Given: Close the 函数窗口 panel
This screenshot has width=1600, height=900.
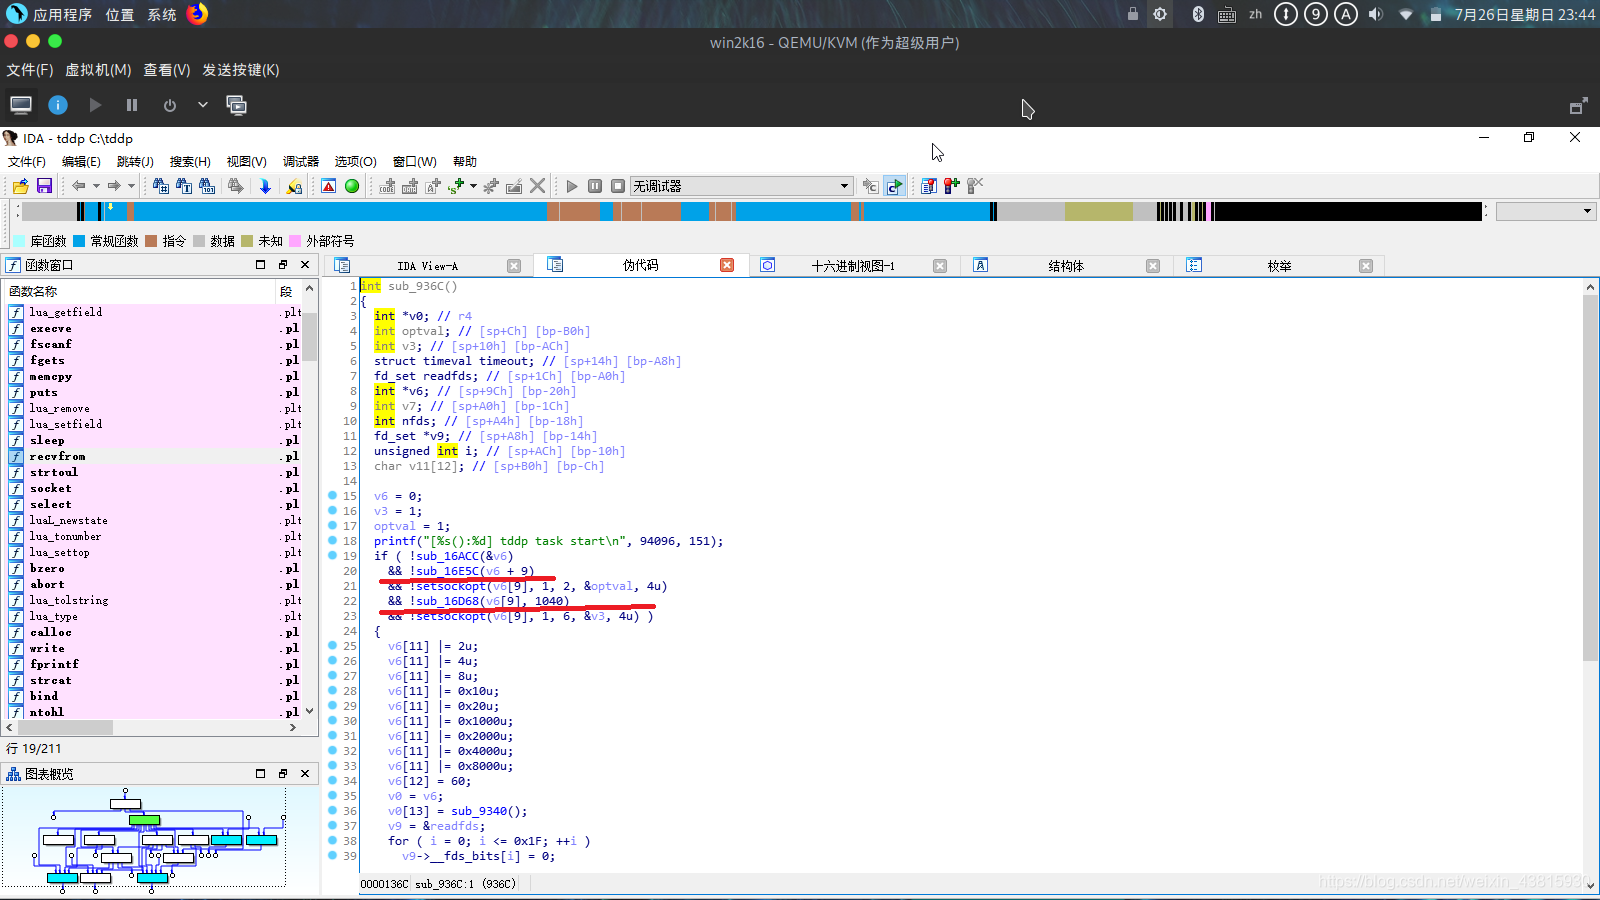Looking at the screenshot, I should tap(305, 265).
